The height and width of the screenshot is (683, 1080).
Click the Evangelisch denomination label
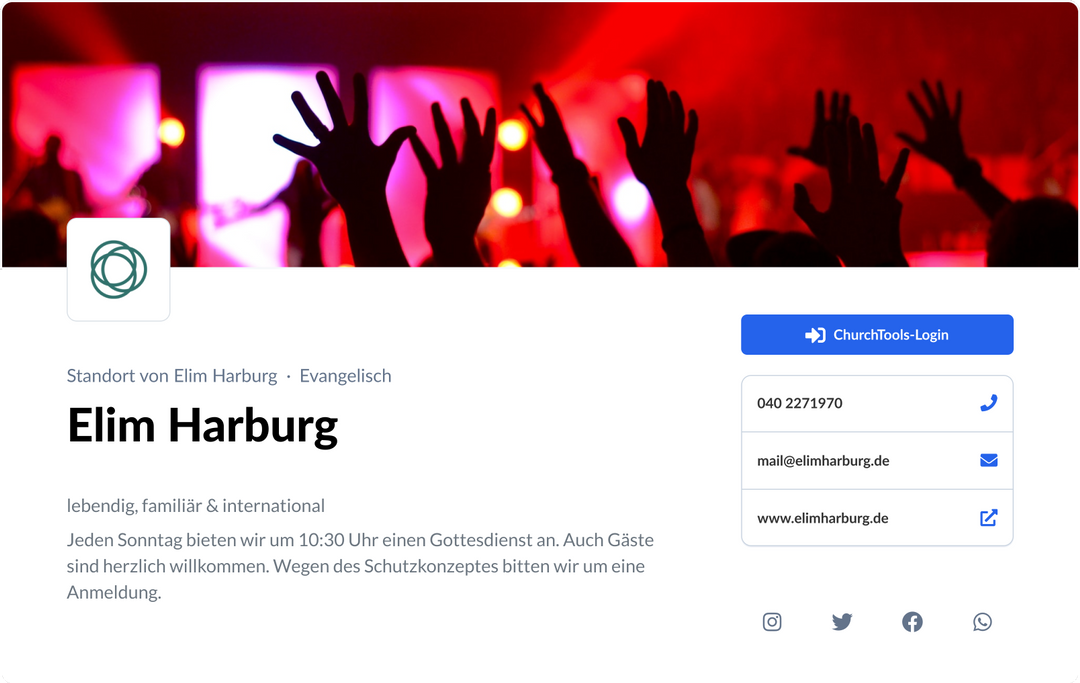(x=345, y=376)
